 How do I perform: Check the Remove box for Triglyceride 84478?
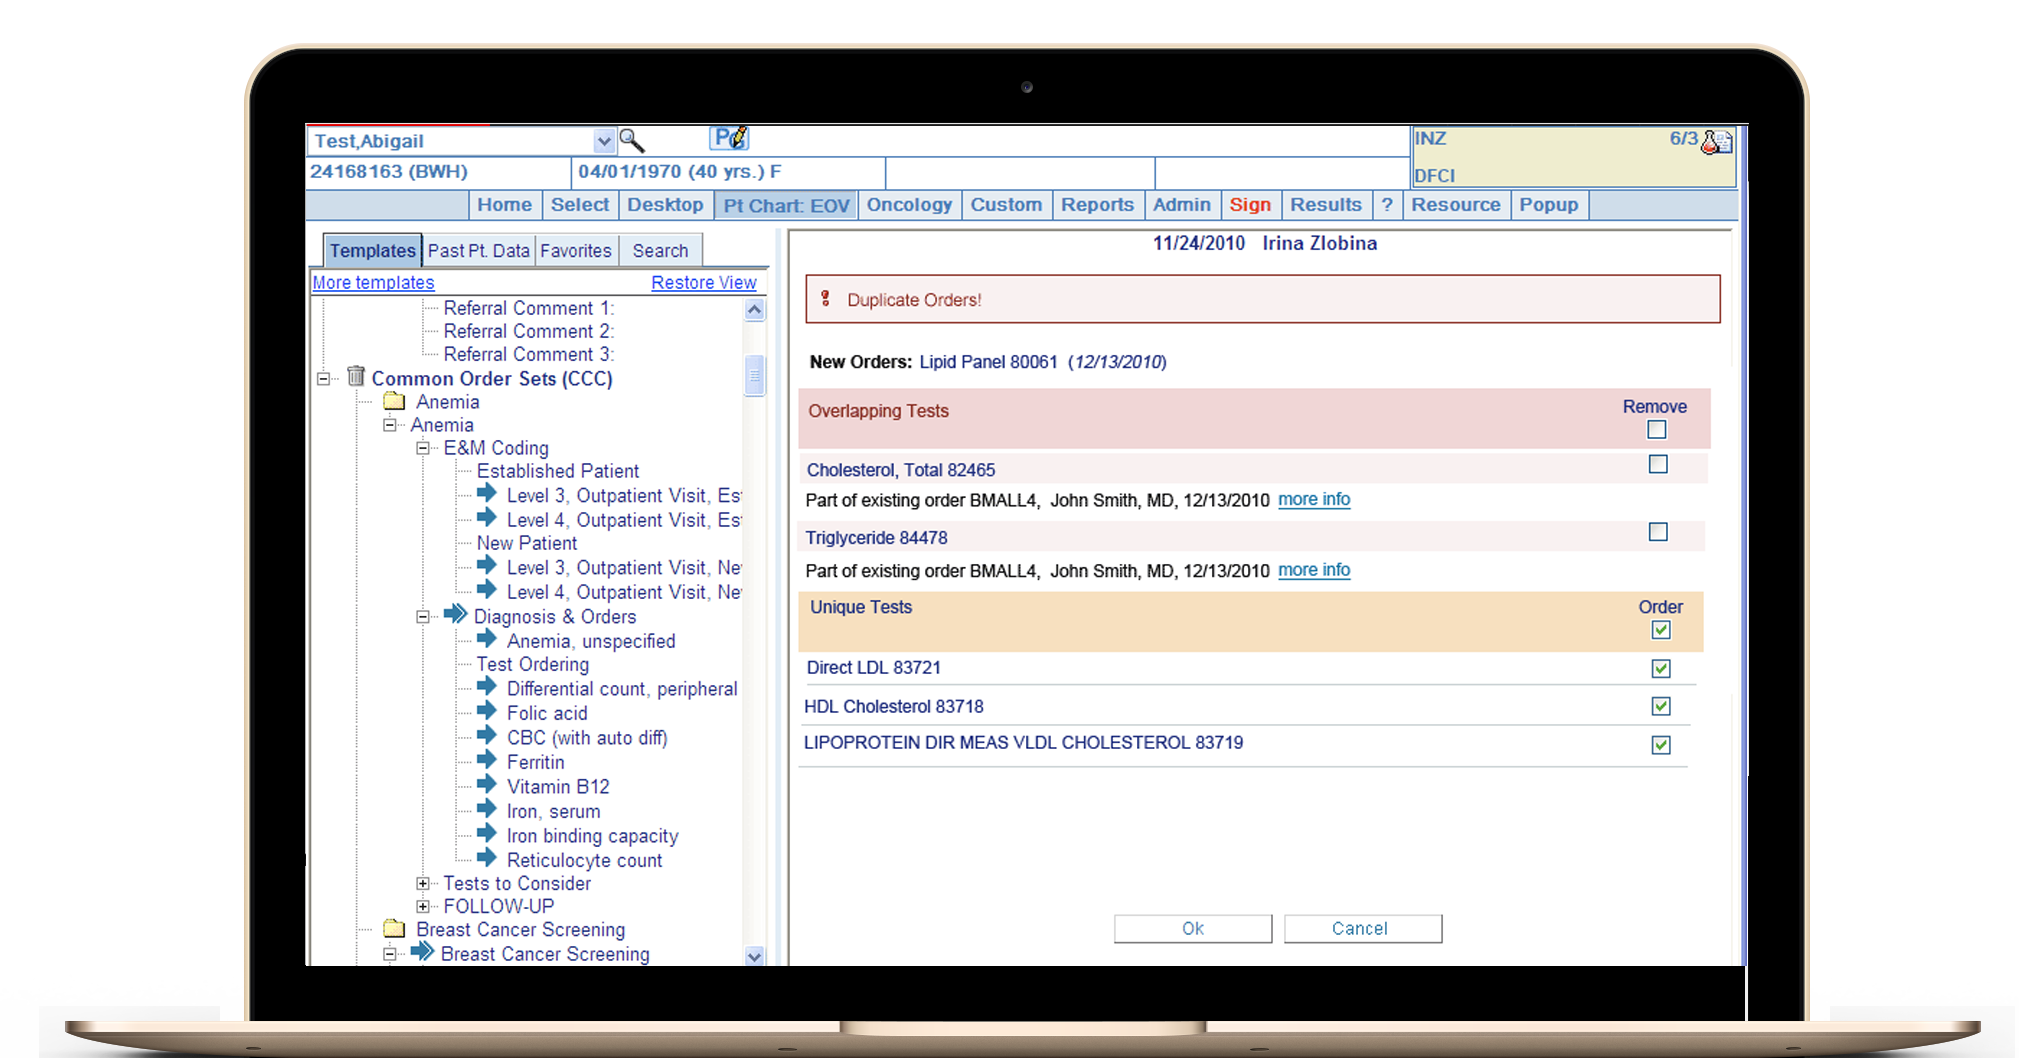click(1657, 533)
